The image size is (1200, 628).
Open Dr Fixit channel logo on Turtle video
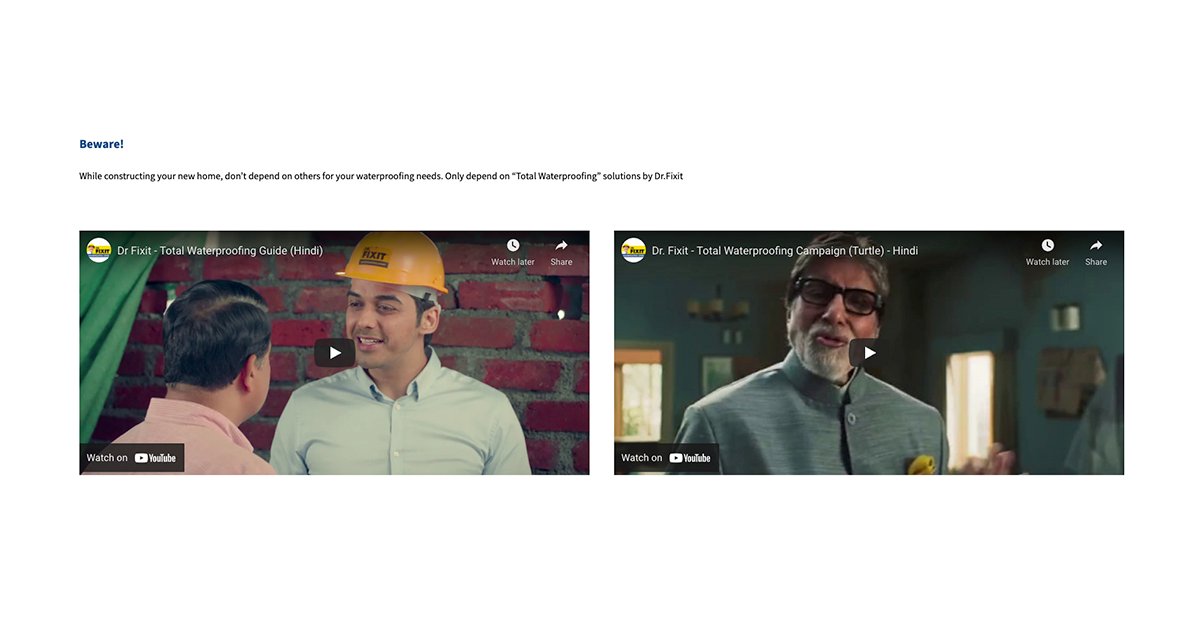634,250
